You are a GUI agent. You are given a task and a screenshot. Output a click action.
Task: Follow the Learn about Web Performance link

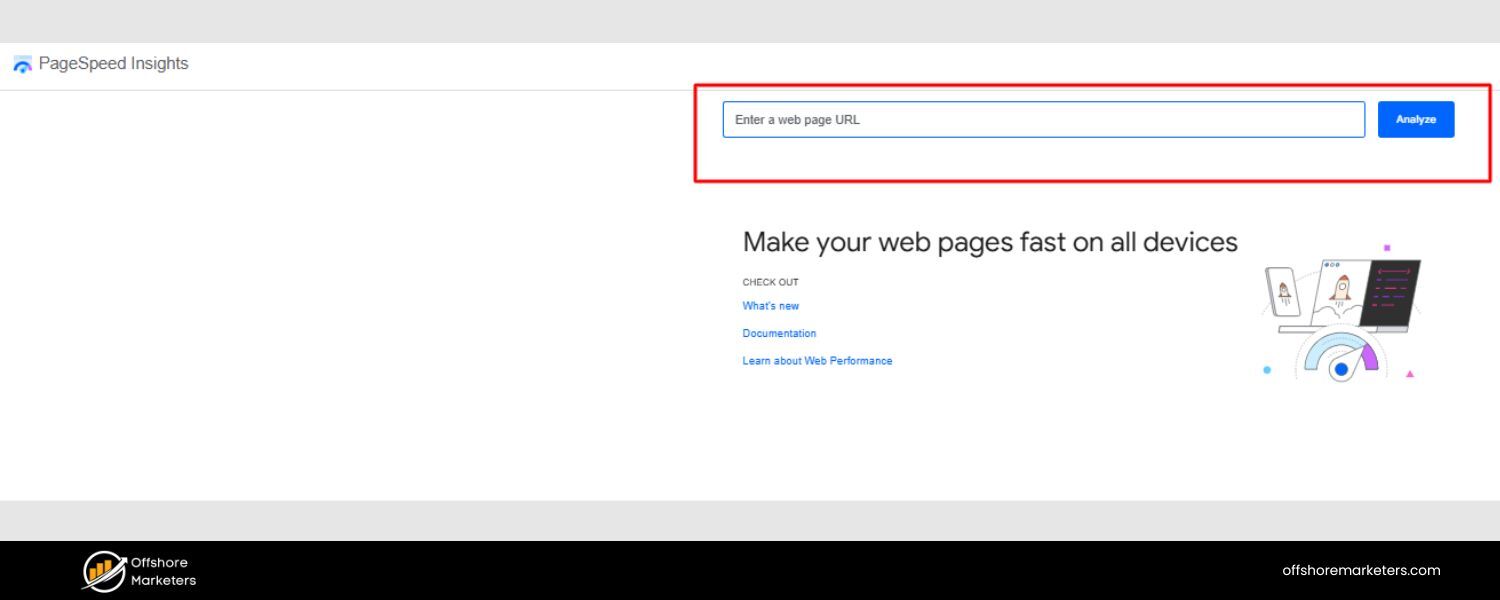pyautogui.click(x=817, y=361)
